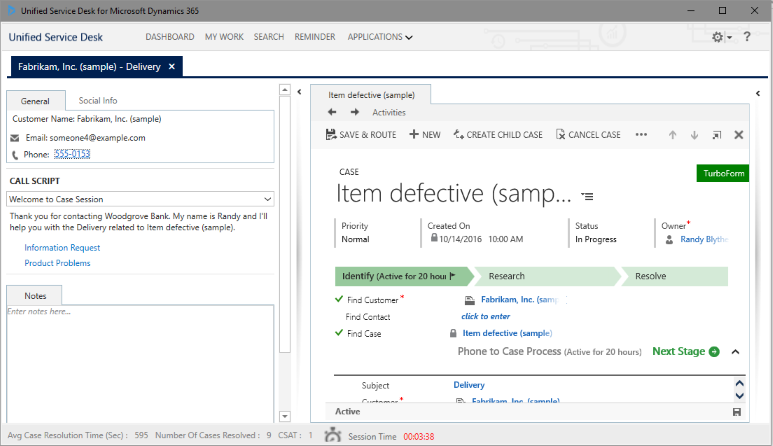
Task: Open the settings gear menu
Action: pos(722,37)
